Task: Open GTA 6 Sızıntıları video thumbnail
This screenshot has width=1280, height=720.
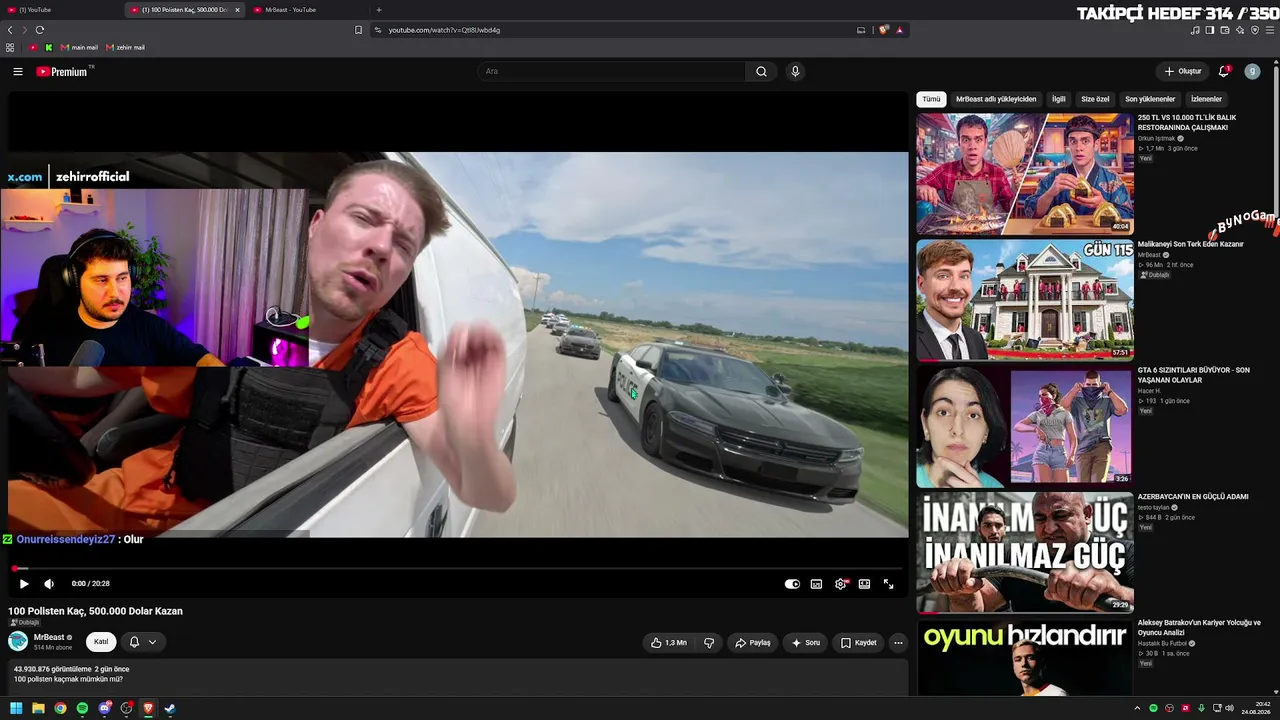Action: coord(1025,426)
